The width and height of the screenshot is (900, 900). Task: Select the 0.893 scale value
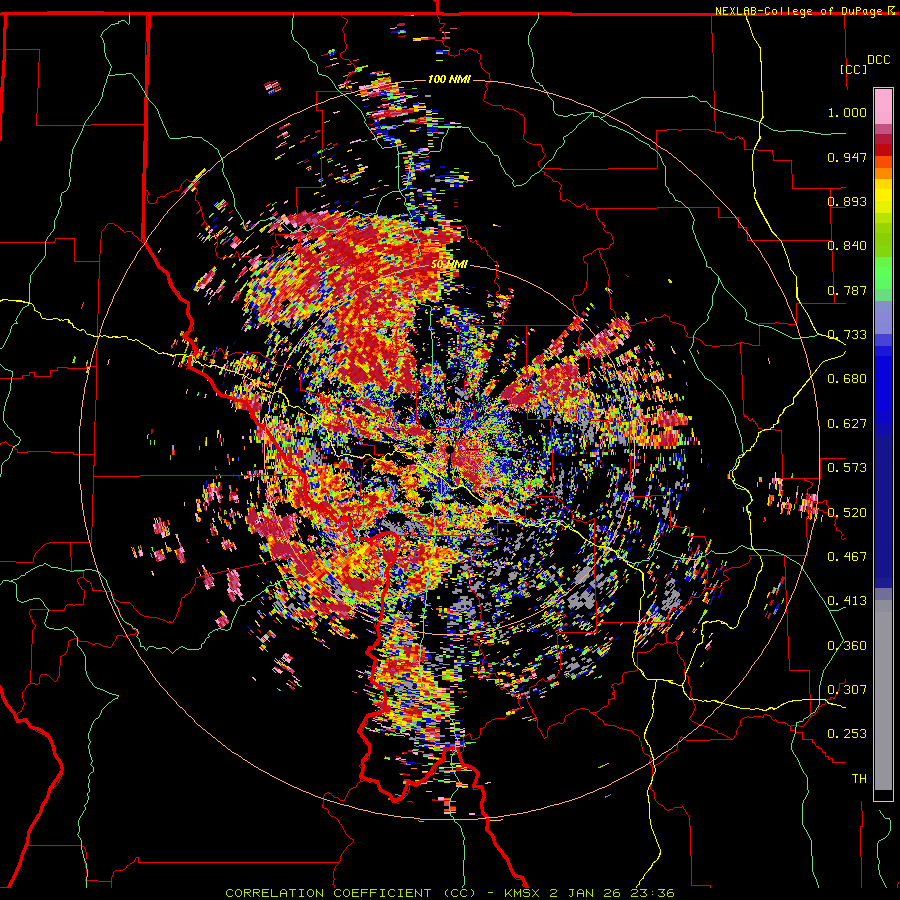point(847,201)
